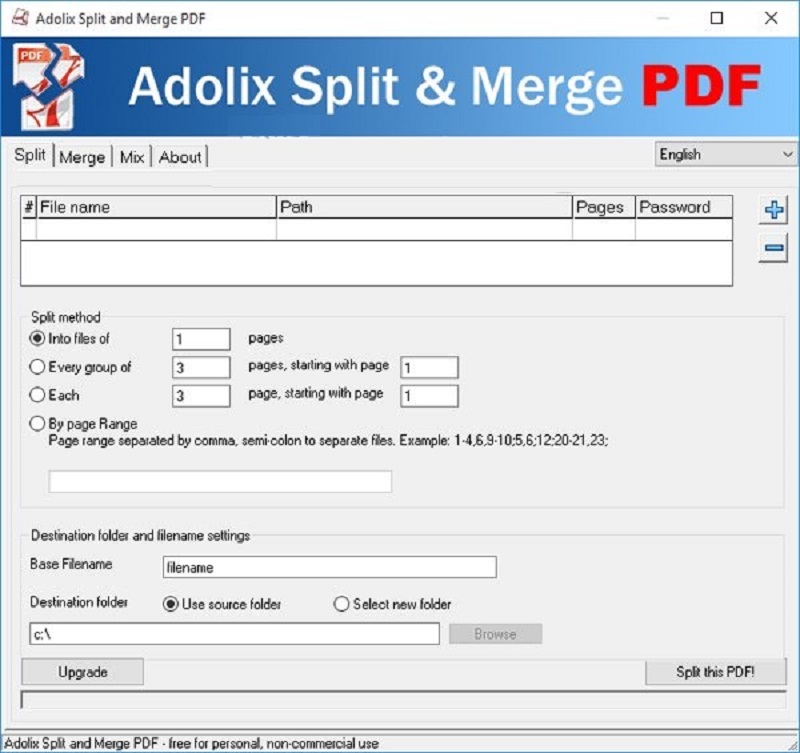
Task: Open the About tab
Action: coord(180,157)
